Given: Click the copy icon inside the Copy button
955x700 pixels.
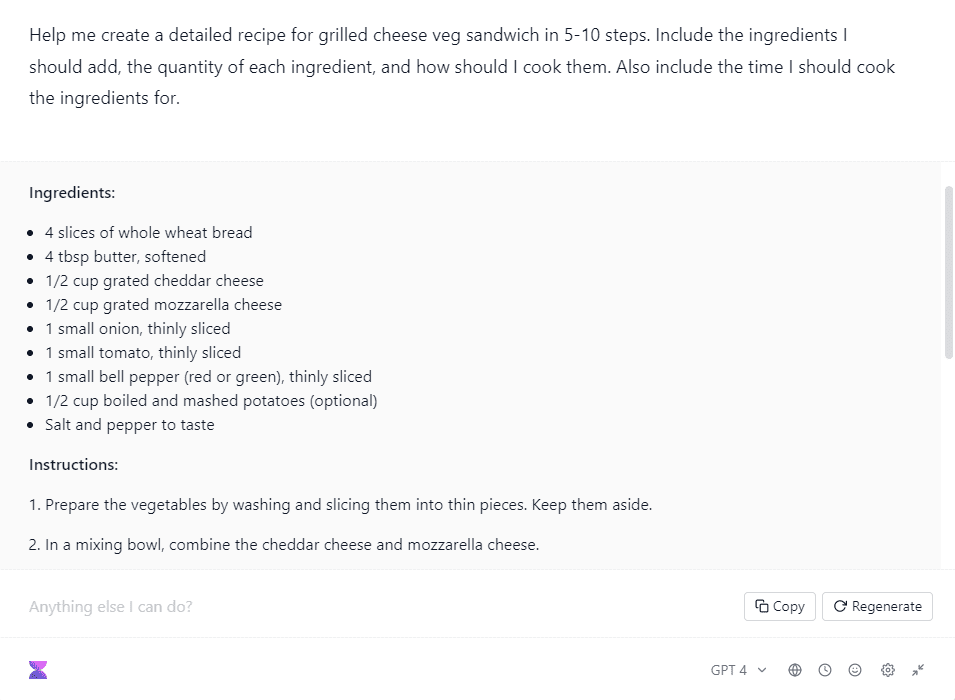Looking at the screenshot, I should click(762, 606).
